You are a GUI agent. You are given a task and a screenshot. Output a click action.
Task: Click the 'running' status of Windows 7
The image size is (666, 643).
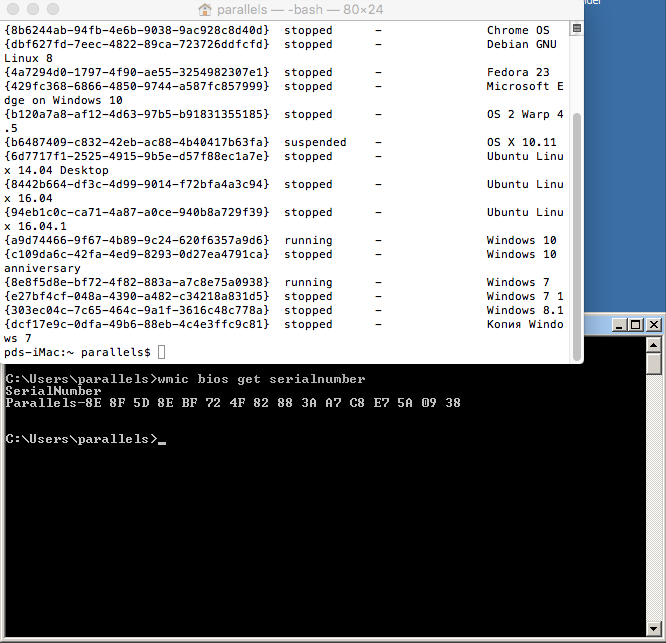308,282
